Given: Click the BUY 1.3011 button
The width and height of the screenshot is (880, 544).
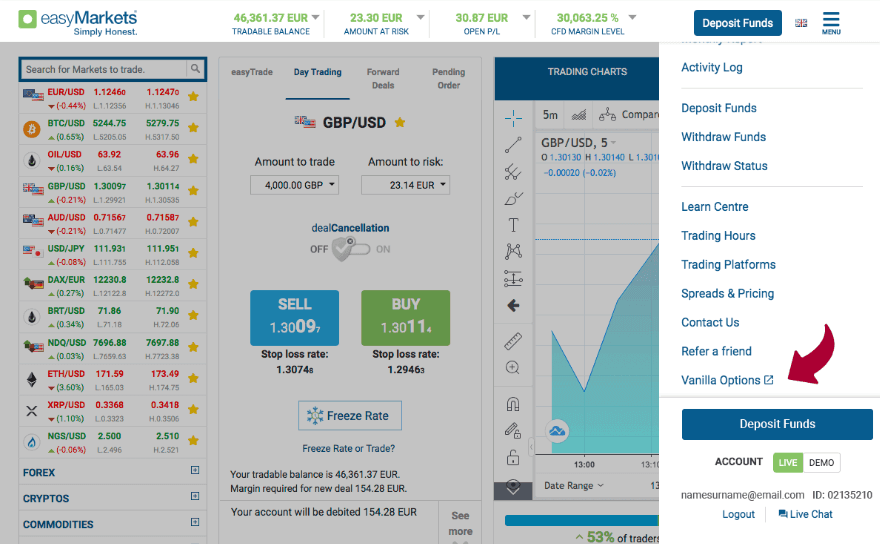Looking at the screenshot, I should pos(406,318).
